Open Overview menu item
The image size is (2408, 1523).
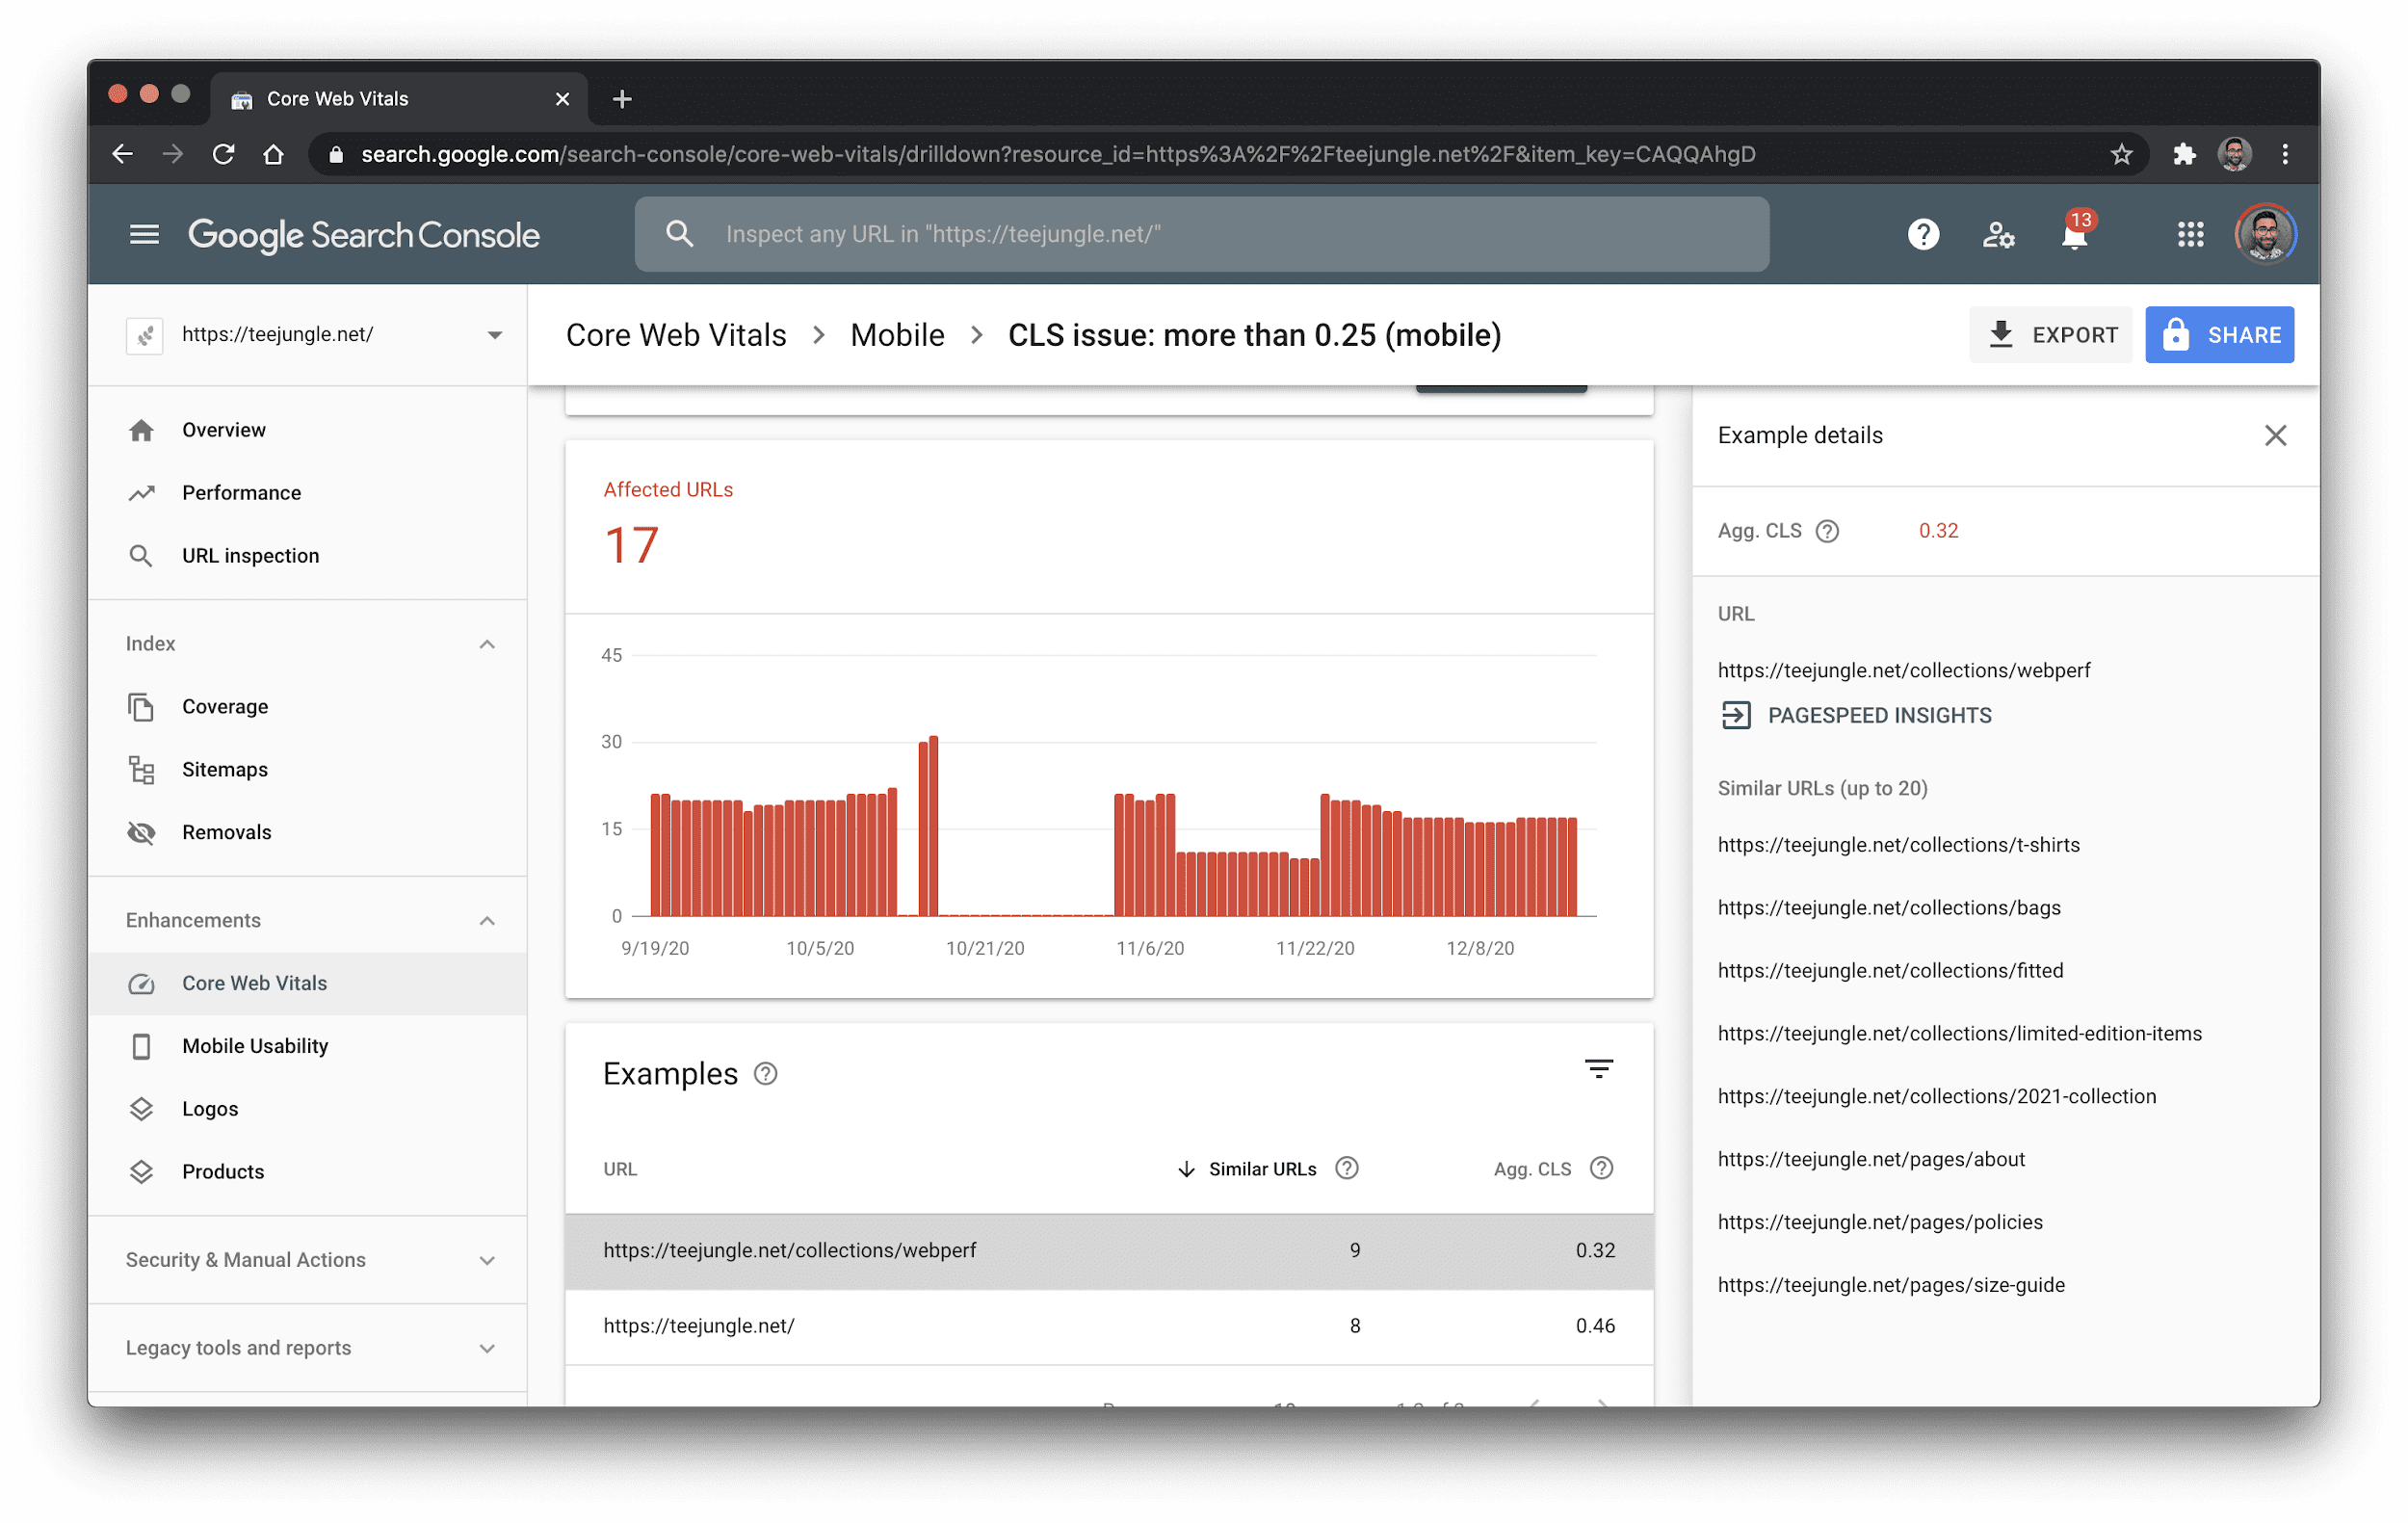point(222,428)
